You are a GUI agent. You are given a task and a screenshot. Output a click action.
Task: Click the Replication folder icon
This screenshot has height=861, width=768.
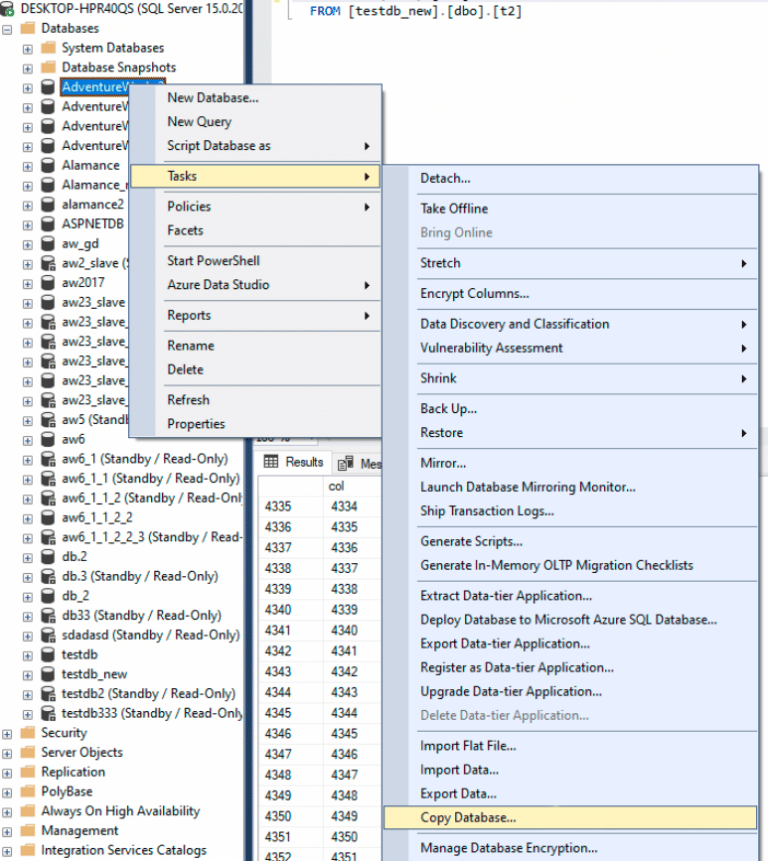(x=27, y=772)
